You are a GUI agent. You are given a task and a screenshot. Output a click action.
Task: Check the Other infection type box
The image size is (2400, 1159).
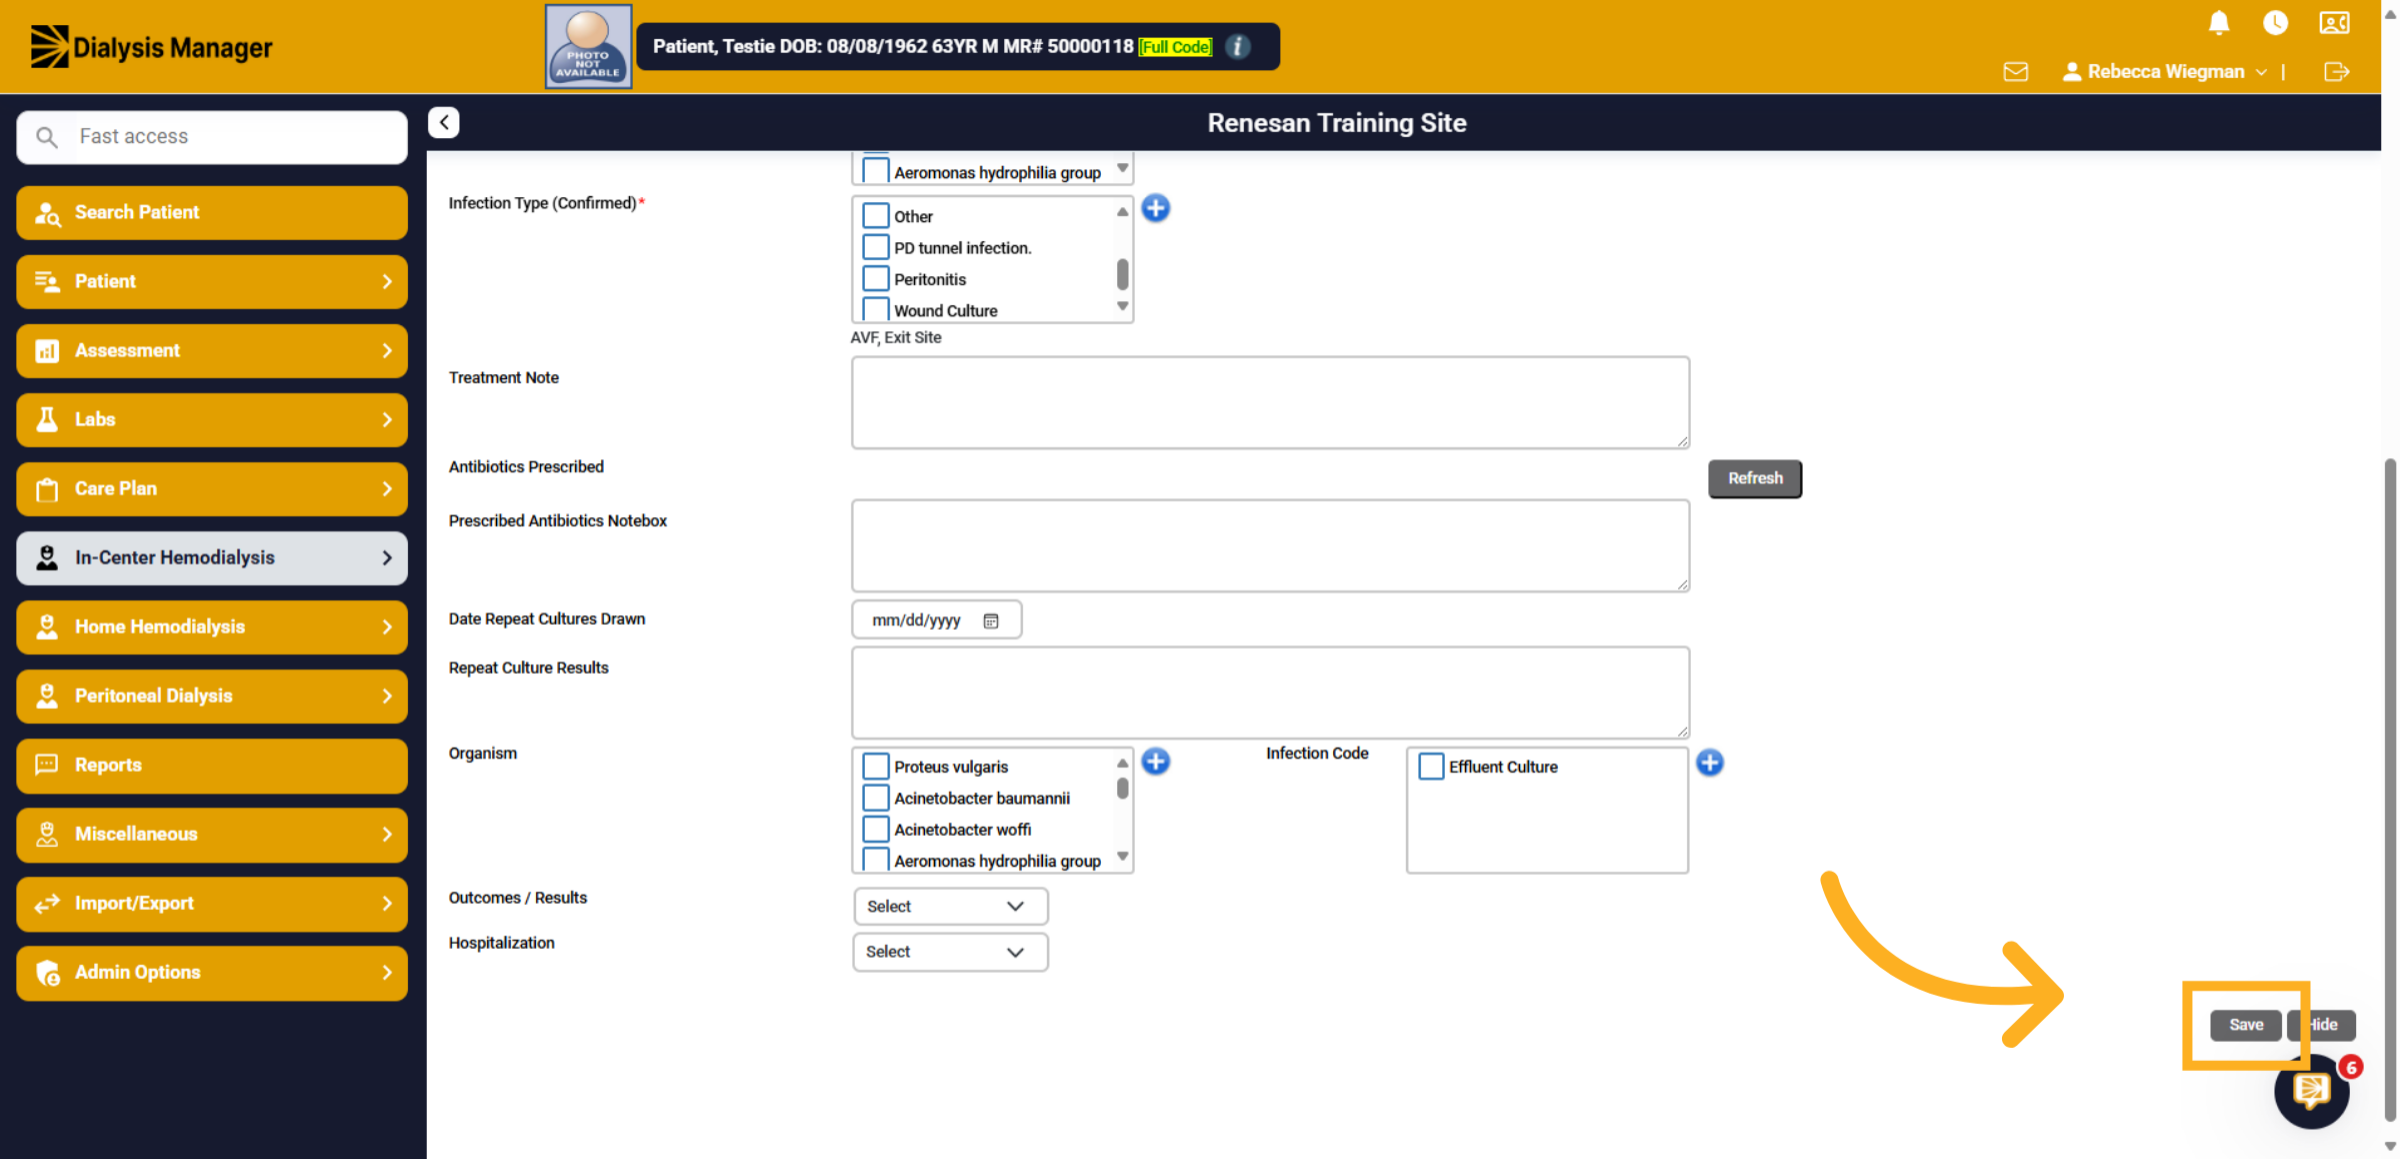[x=875, y=216]
